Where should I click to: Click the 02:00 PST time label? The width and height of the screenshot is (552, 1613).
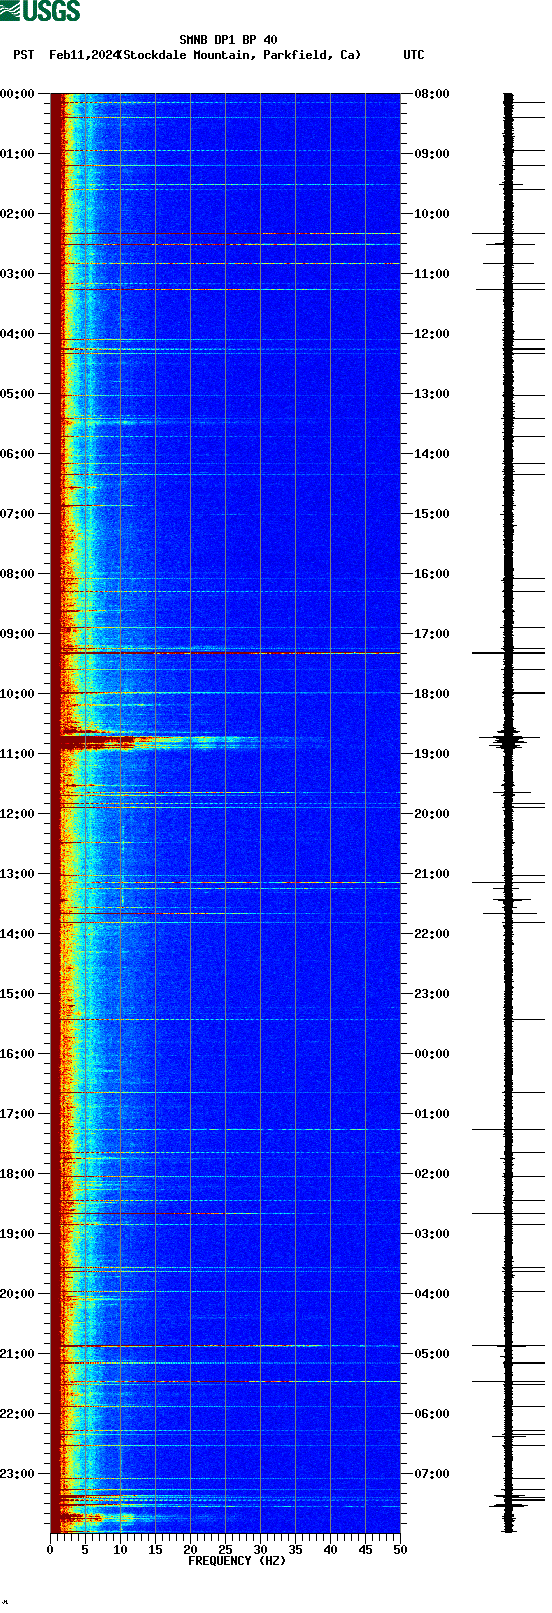point(18,214)
